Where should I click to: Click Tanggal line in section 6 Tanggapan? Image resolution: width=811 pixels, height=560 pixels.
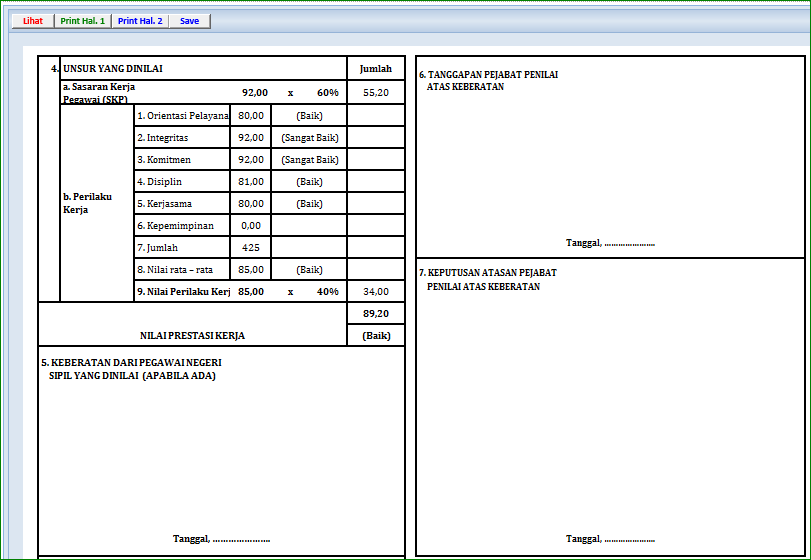(610, 243)
